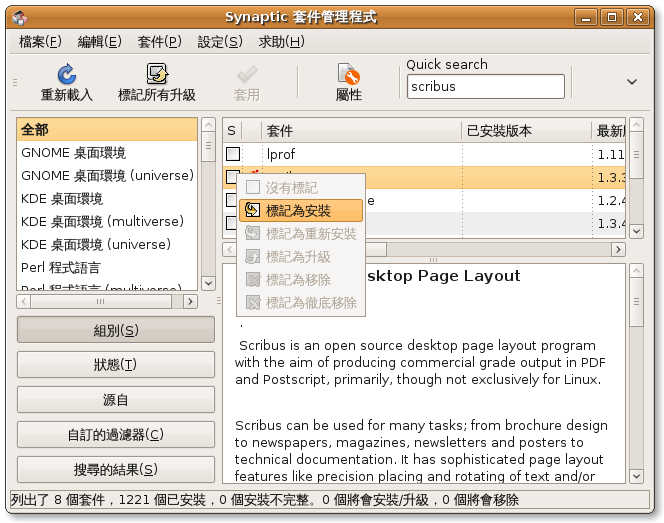Select GNOME 桌面環境 (universe) category

tap(107, 176)
